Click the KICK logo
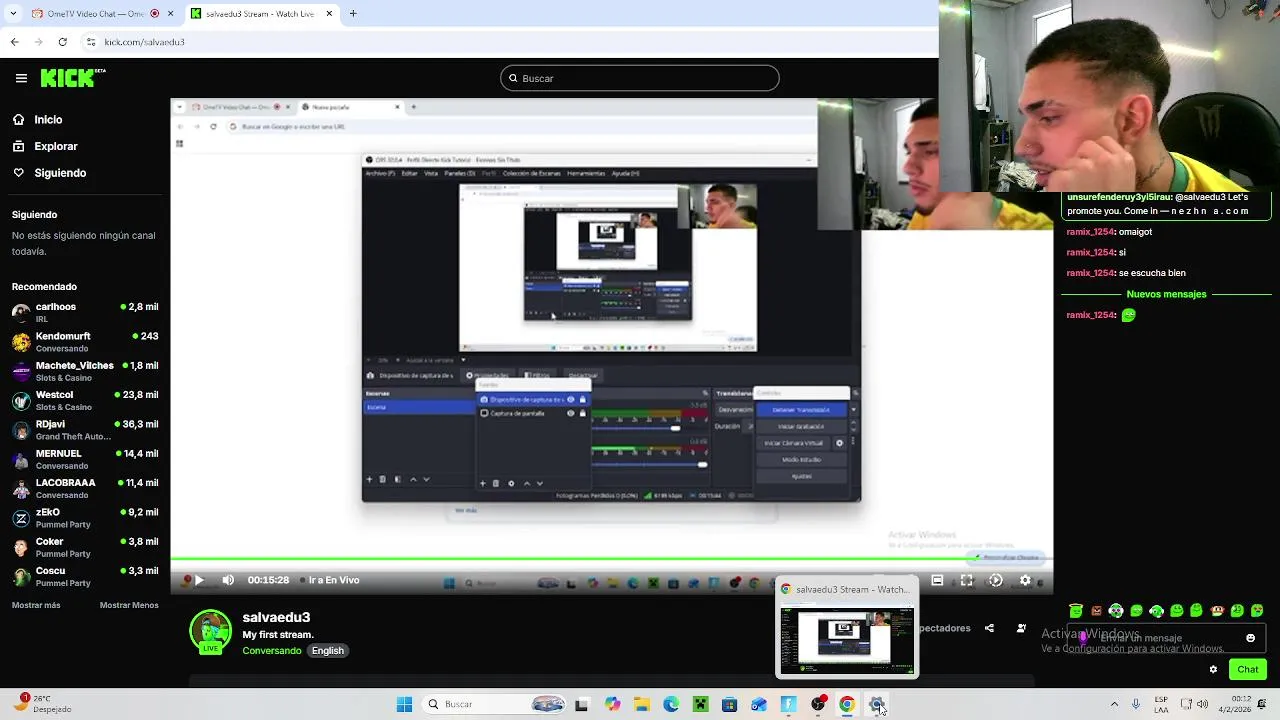The width and height of the screenshot is (1280, 720). 73,77
